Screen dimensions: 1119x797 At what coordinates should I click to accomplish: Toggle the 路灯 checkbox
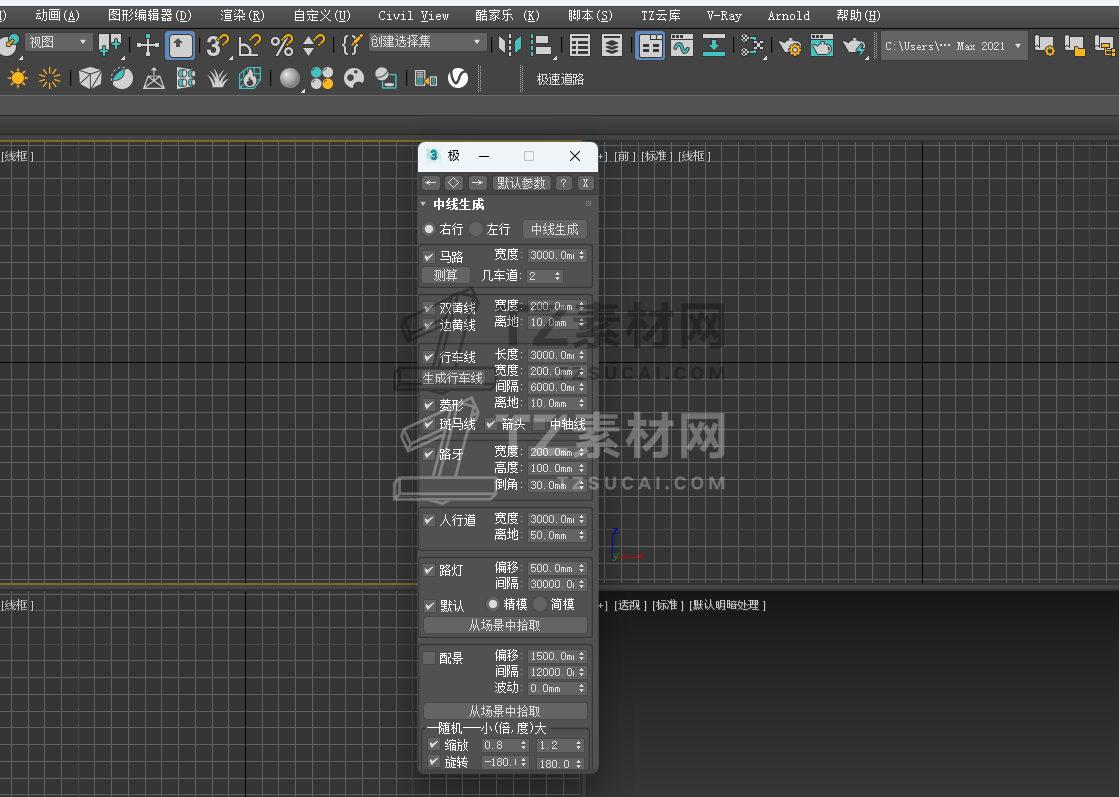pos(429,570)
